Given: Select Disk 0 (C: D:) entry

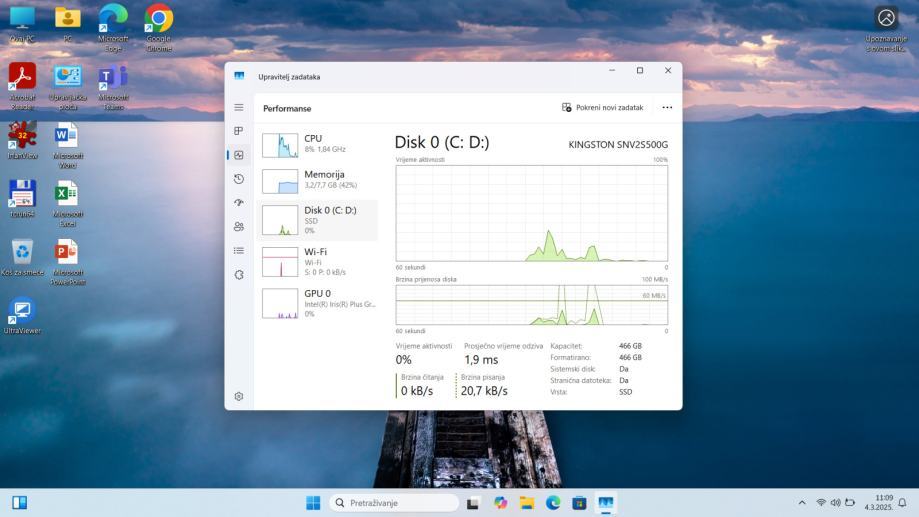Looking at the screenshot, I should point(317,220).
